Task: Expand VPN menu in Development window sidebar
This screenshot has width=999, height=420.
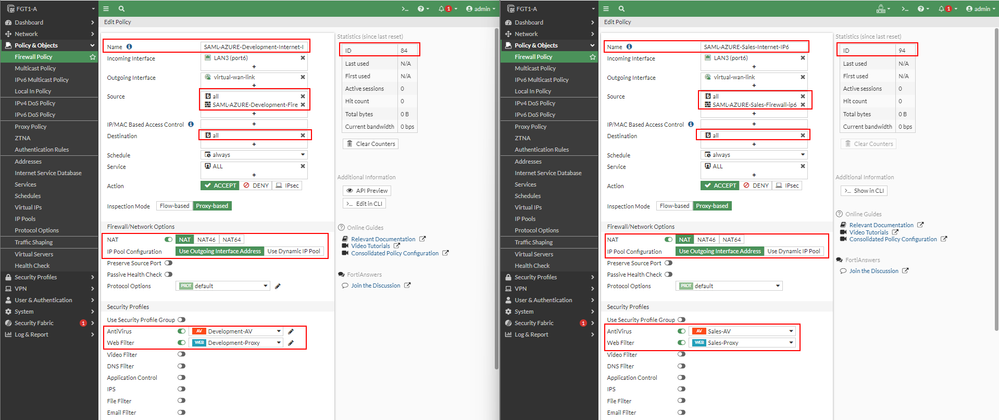Action: point(50,289)
